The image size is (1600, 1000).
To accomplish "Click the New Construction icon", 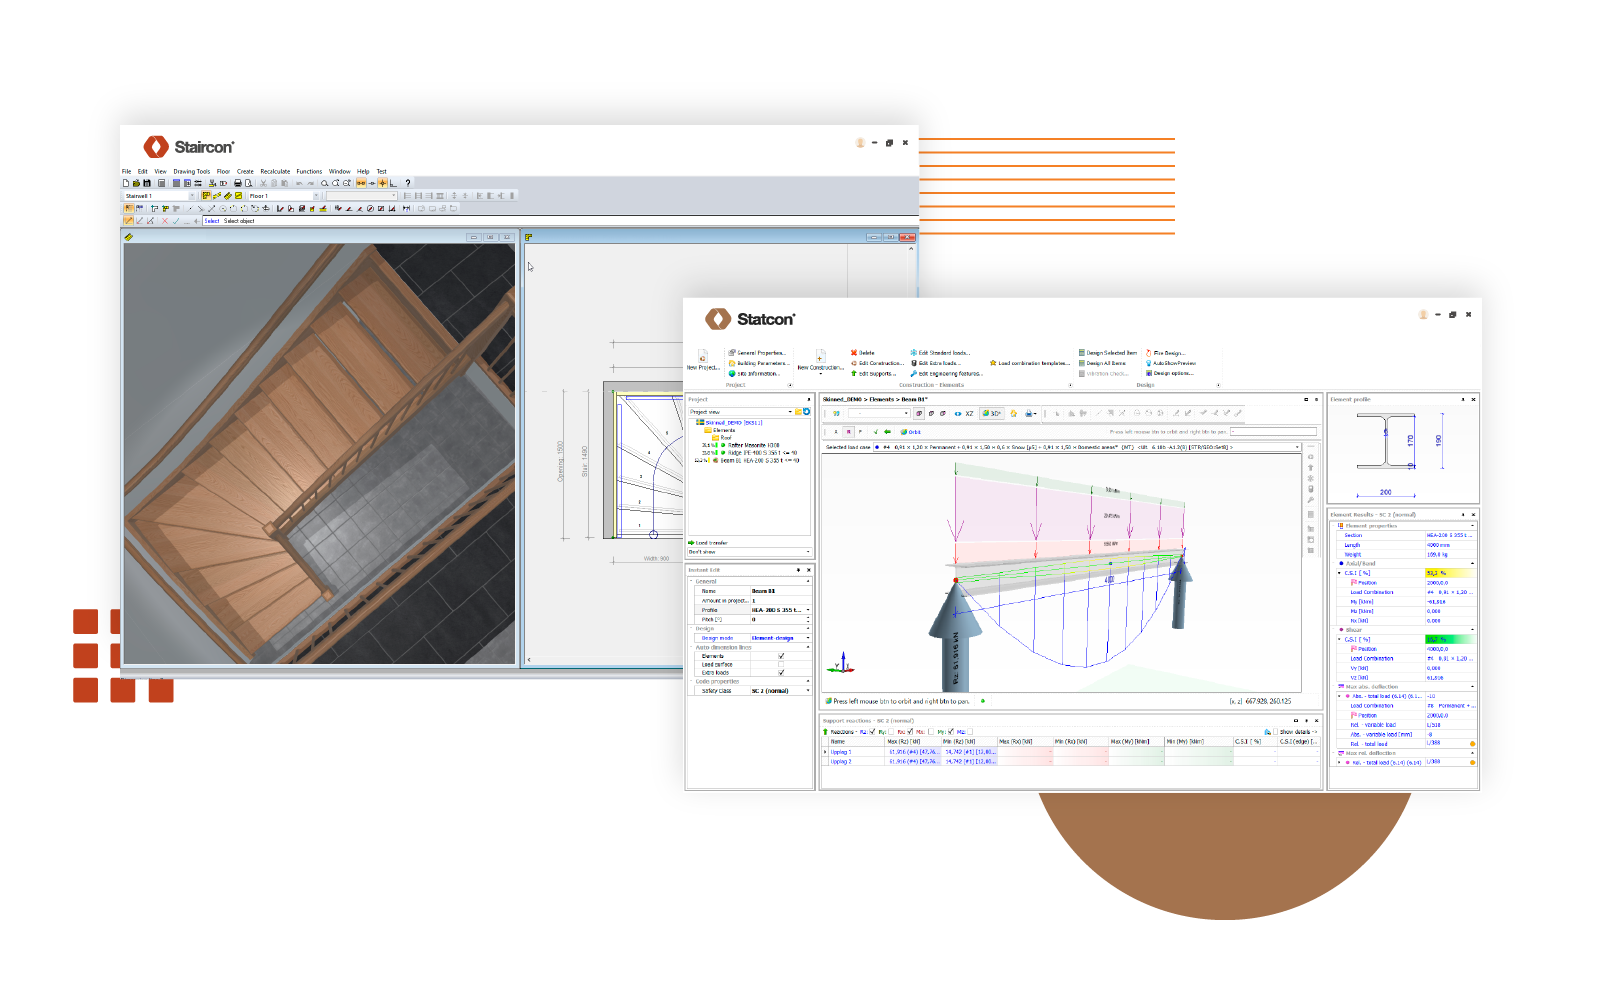I will click(x=820, y=358).
